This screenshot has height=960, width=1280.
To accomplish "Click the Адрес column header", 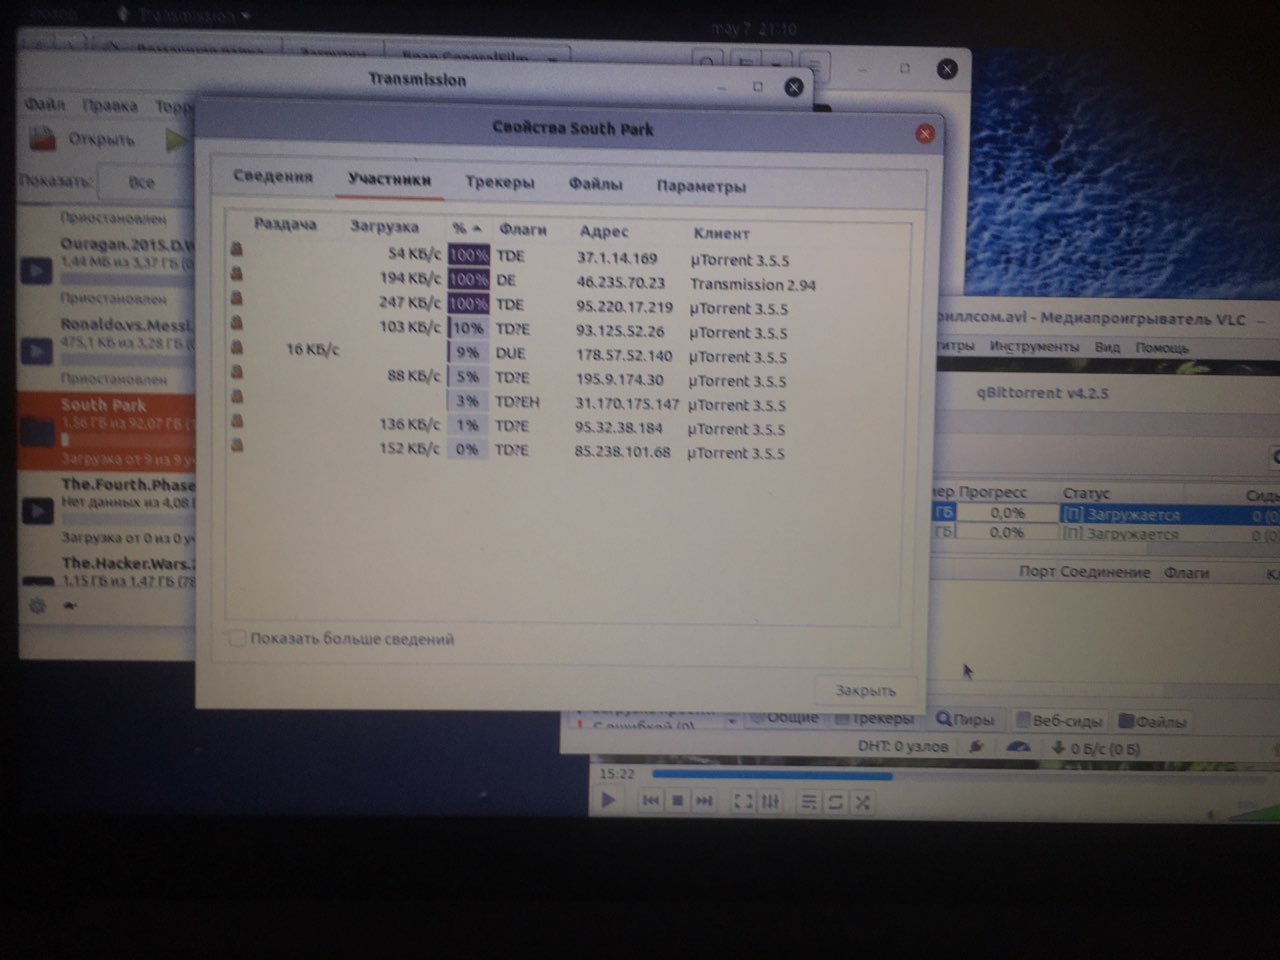I will 604,231.
